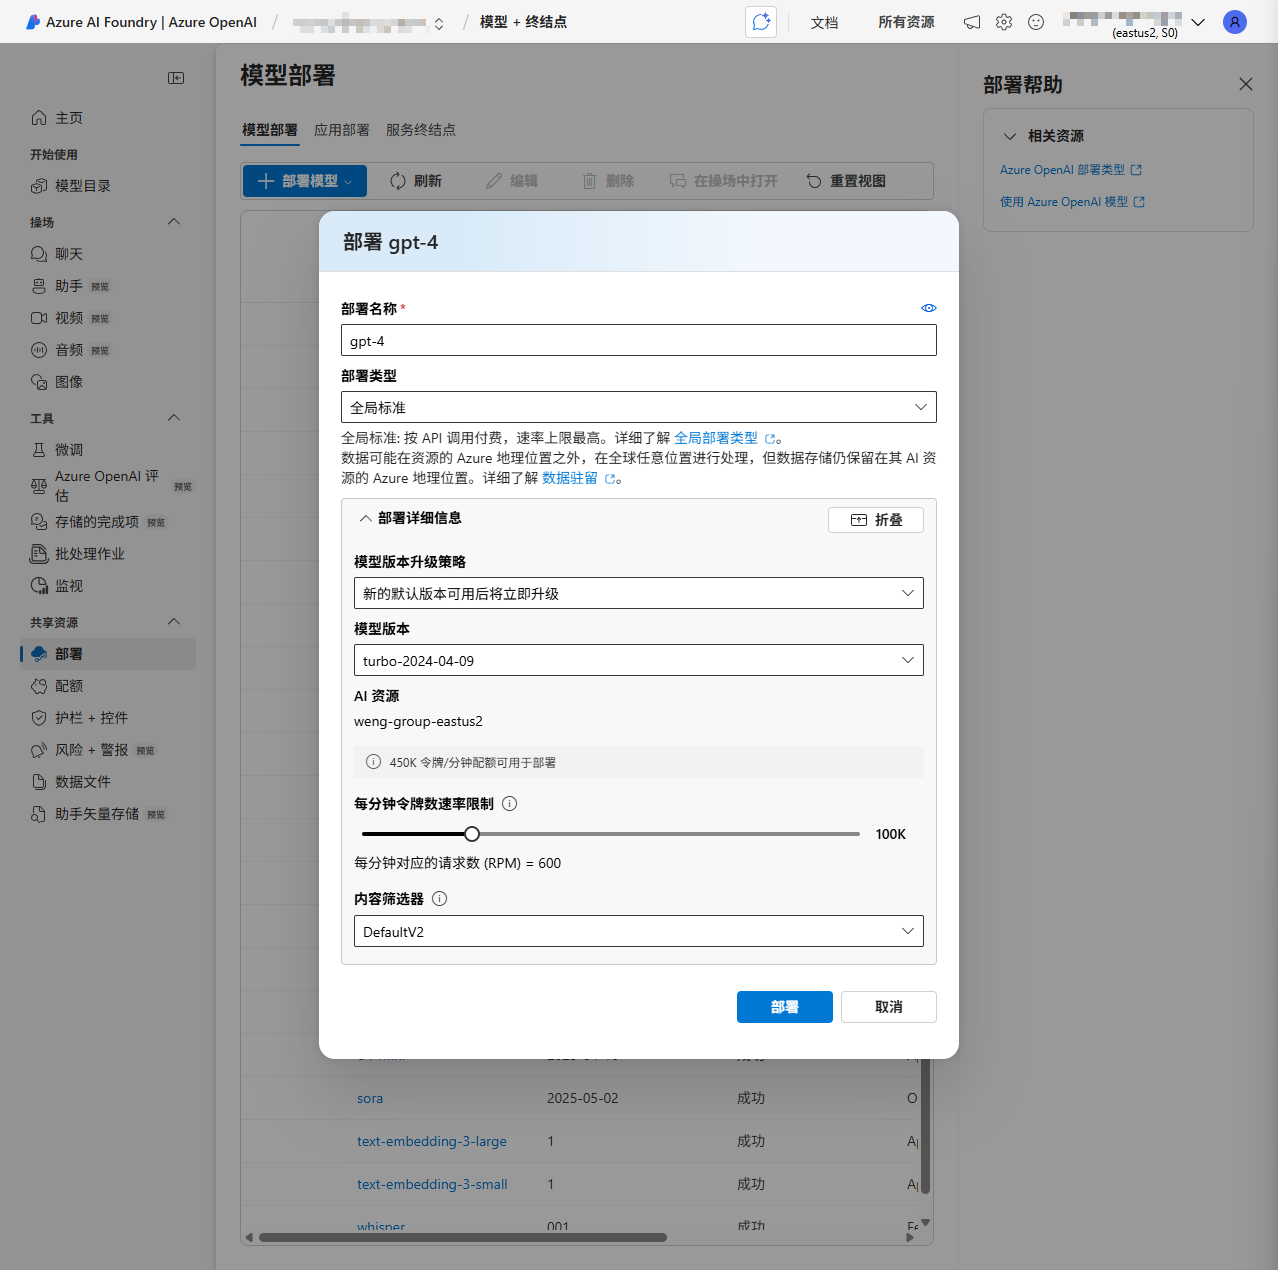Click the 部署 button to deploy gpt-4

click(784, 1007)
